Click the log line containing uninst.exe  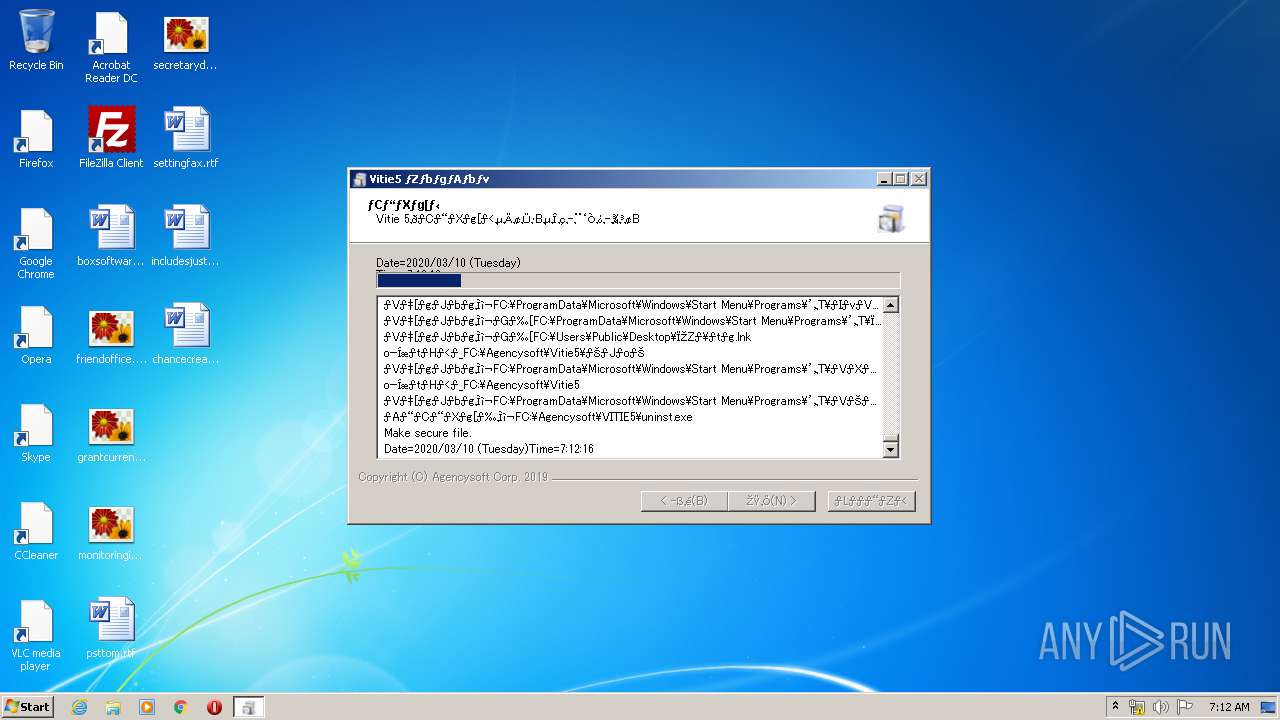pyautogui.click(x=538, y=417)
